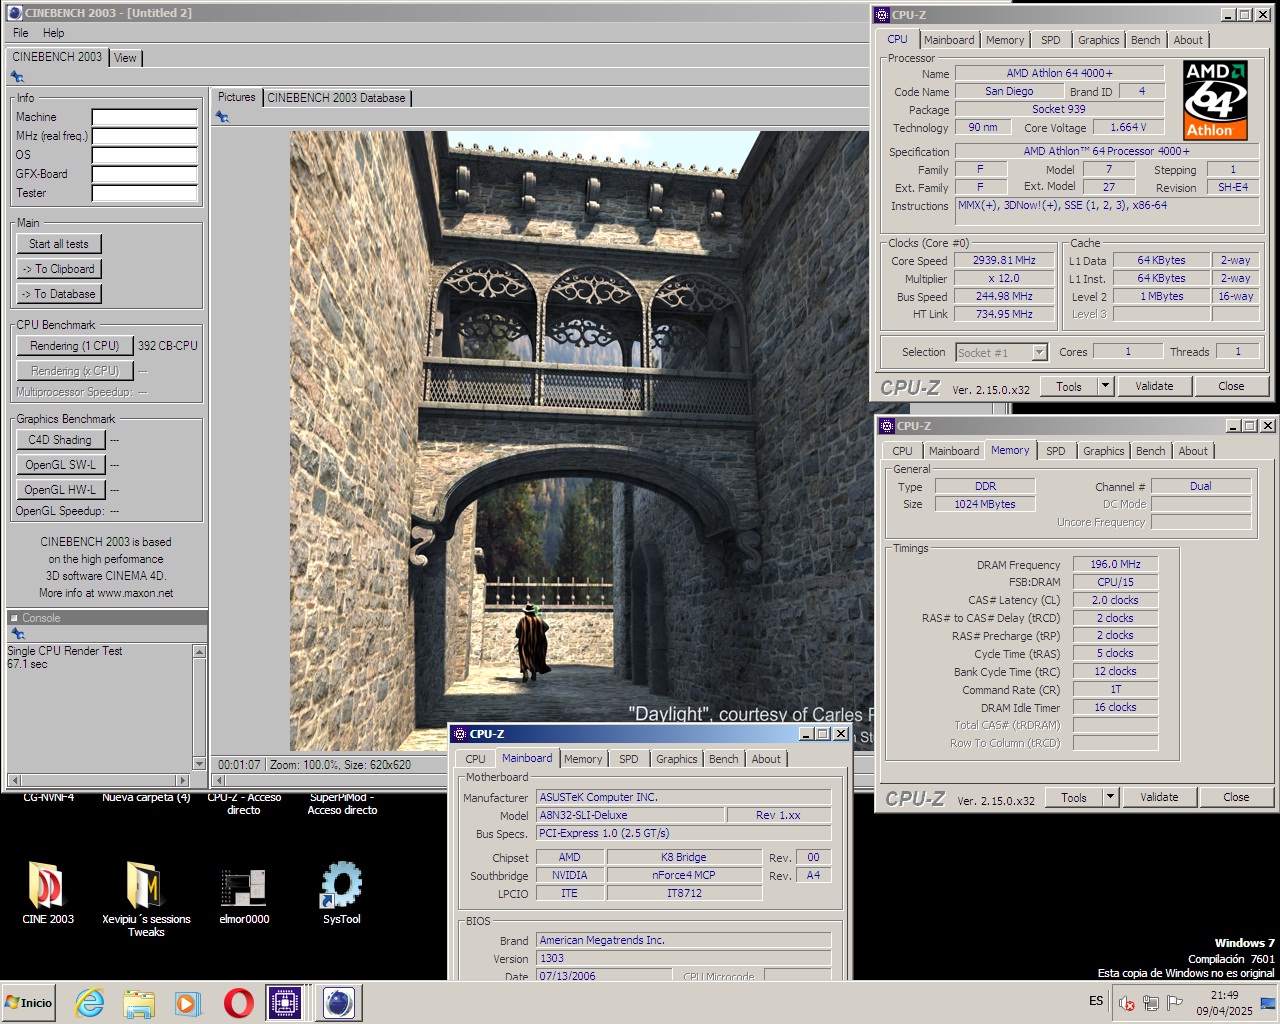Open SPD tab in top CPU-Z window
This screenshot has height=1024, width=1280.
click(1050, 40)
